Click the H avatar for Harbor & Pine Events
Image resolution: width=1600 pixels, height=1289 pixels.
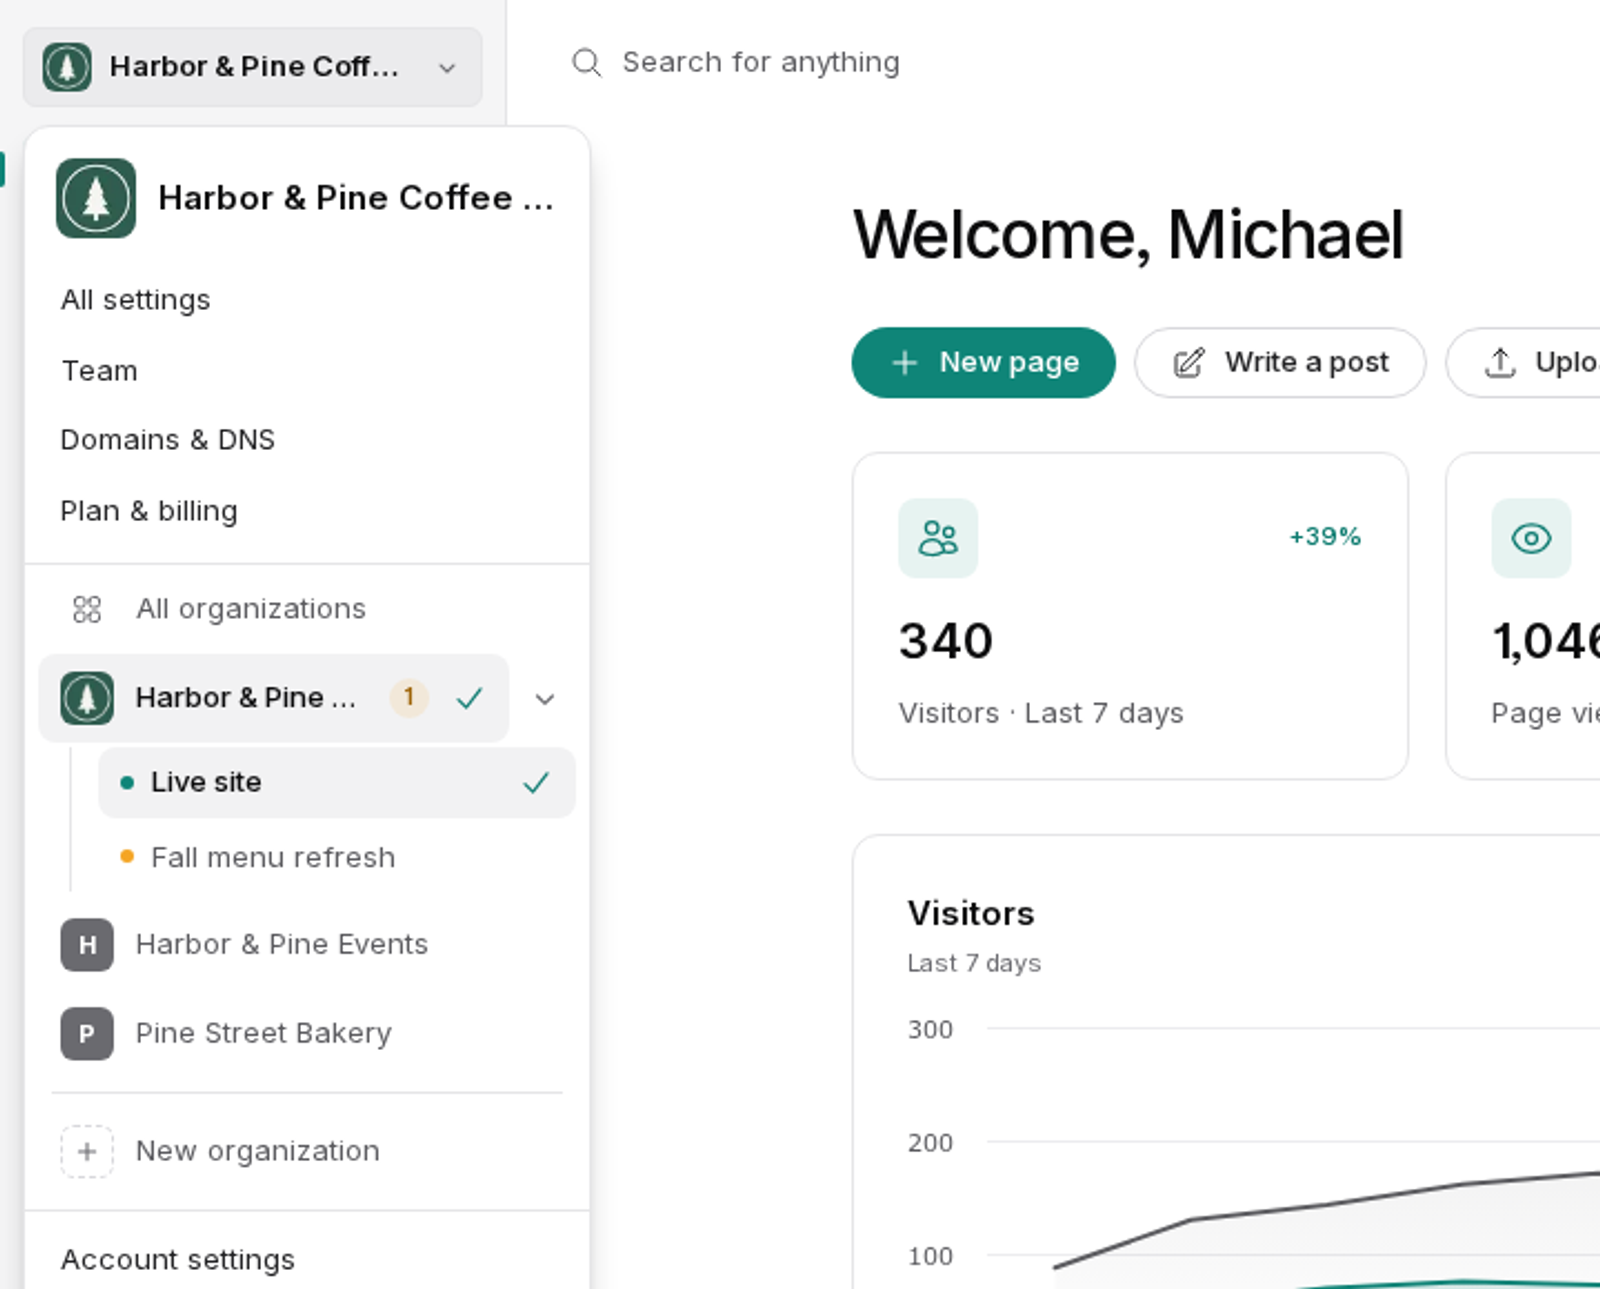(87, 945)
